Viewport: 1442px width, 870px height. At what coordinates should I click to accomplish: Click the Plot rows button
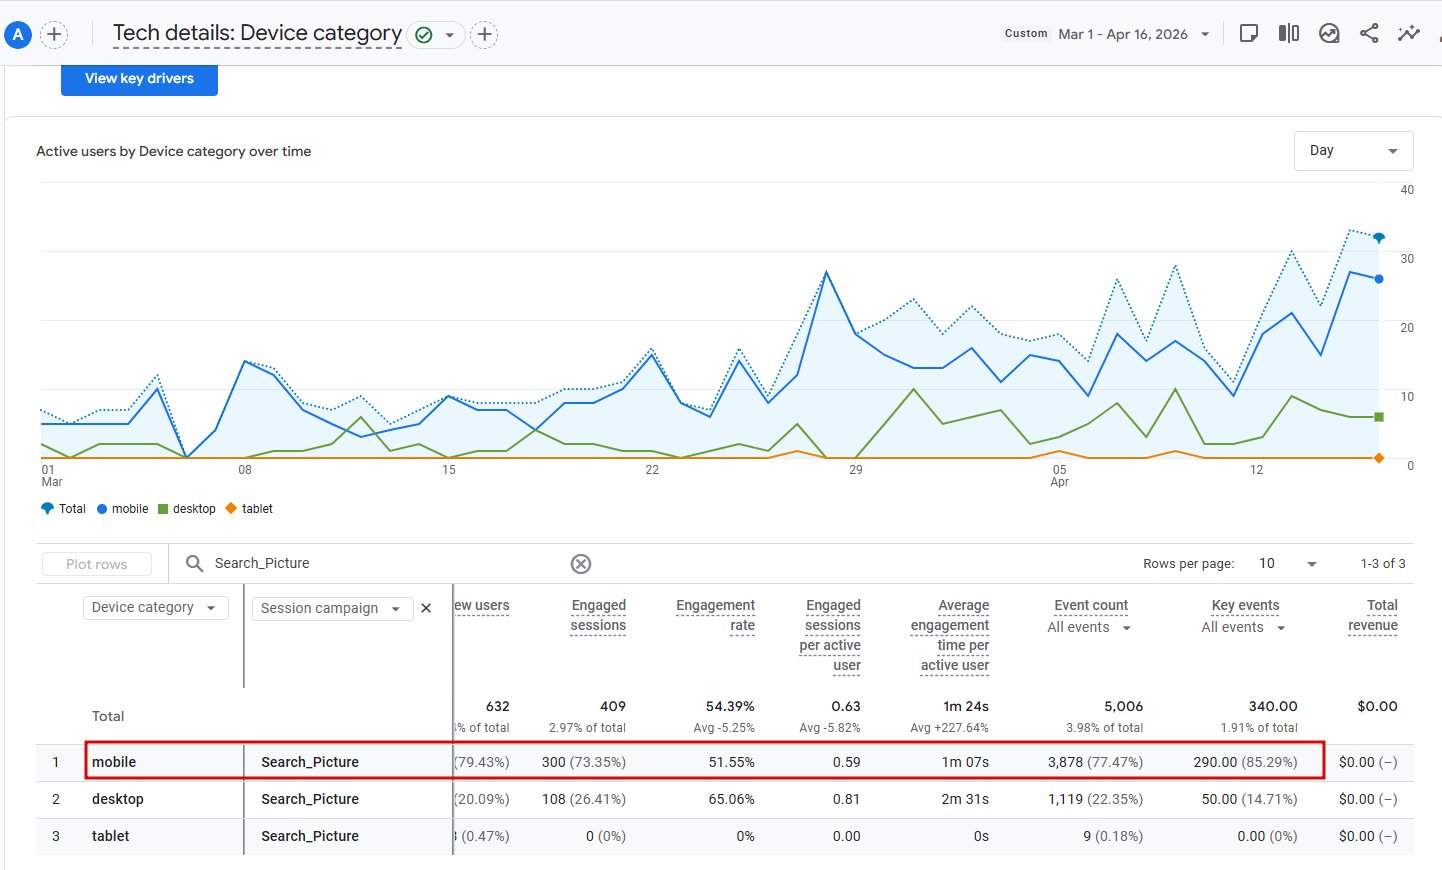pos(97,564)
